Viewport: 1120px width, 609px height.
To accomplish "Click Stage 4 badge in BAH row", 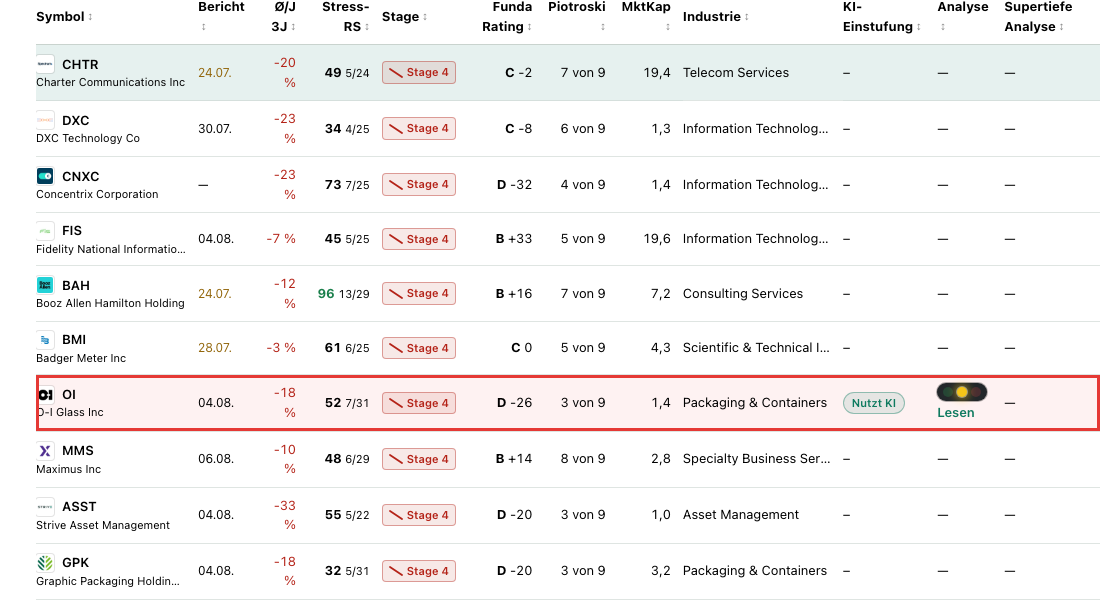I will click(x=419, y=293).
